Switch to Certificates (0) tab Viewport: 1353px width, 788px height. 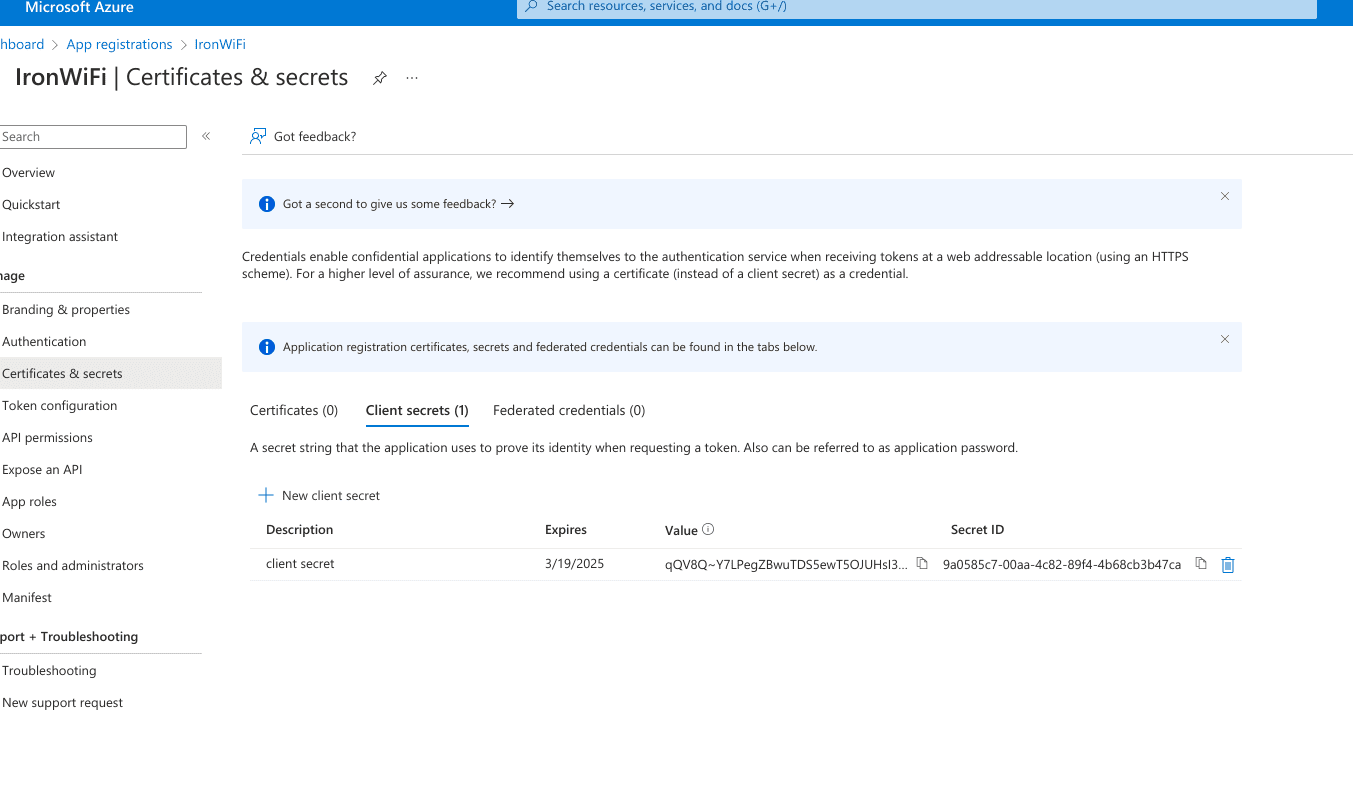click(294, 410)
